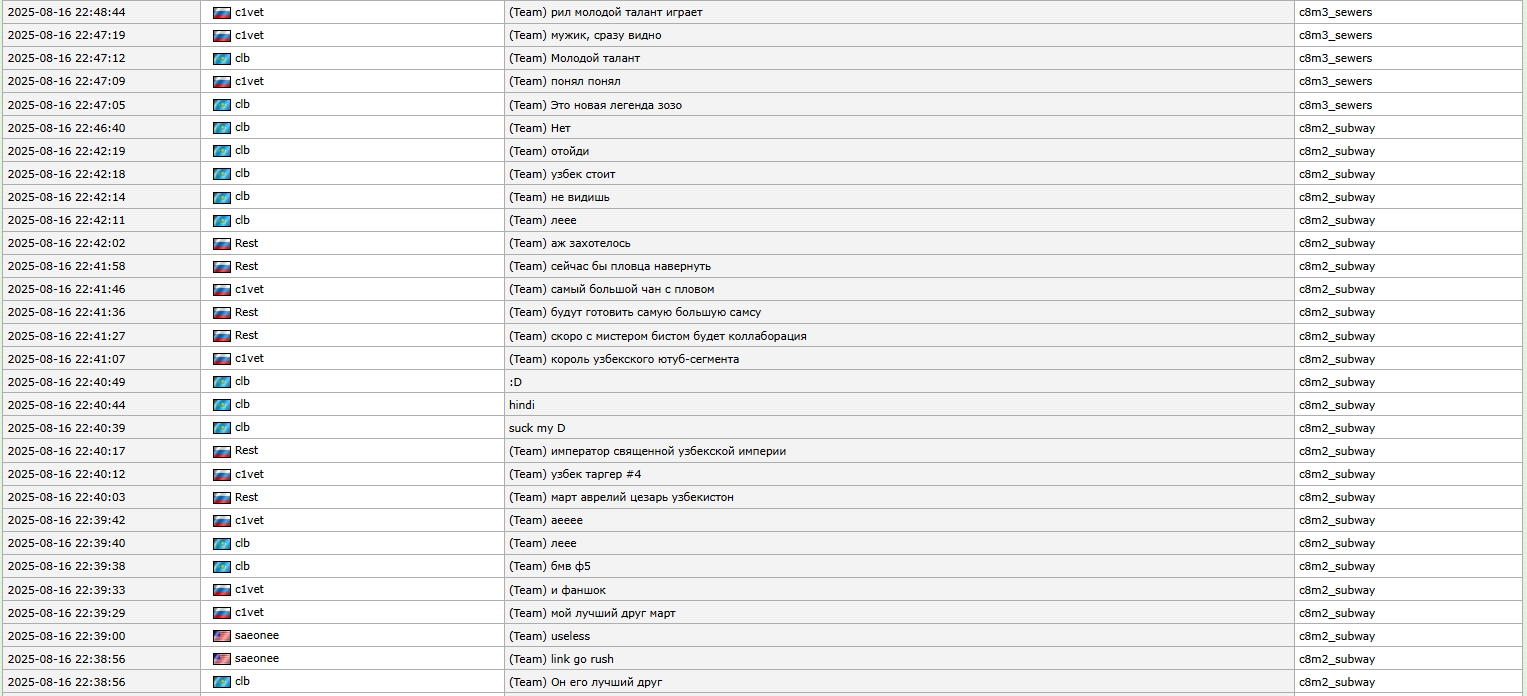The image size is (1527, 696).
Task: Click the Russian flag beside Rest at 22:42:02
Action: (x=222, y=244)
